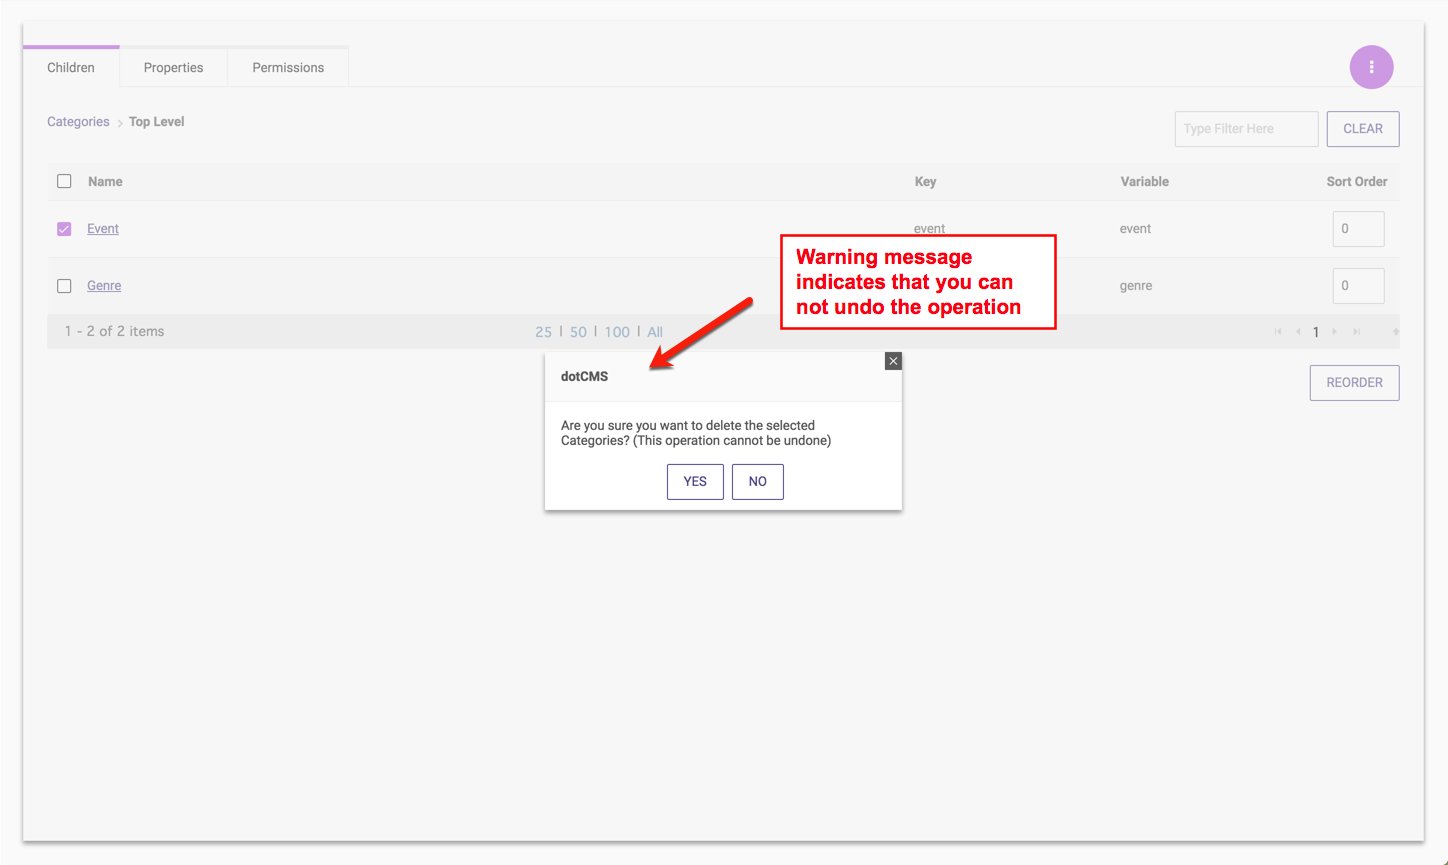Viewport: 1448px width, 865px height.
Task: Confirm deletion with YES button
Action: [x=695, y=482]
